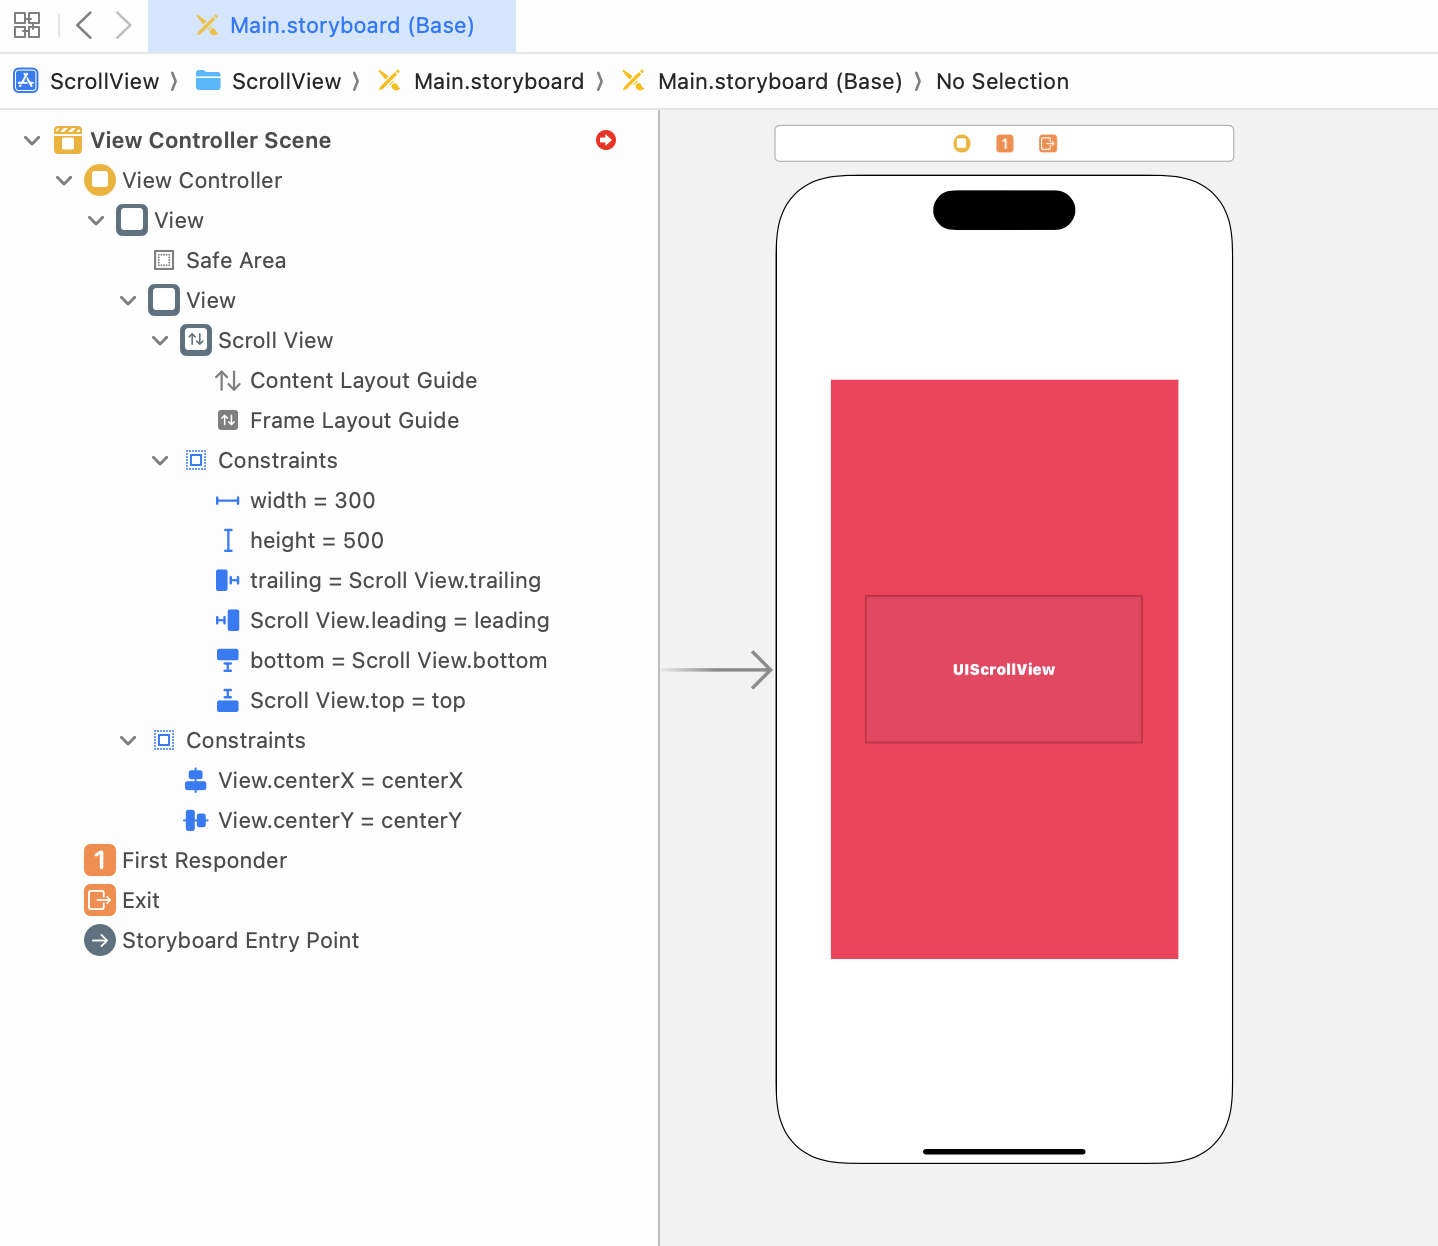
Task: Collapse Scroll View's Constraints group
Action: [x=160, y=460]
